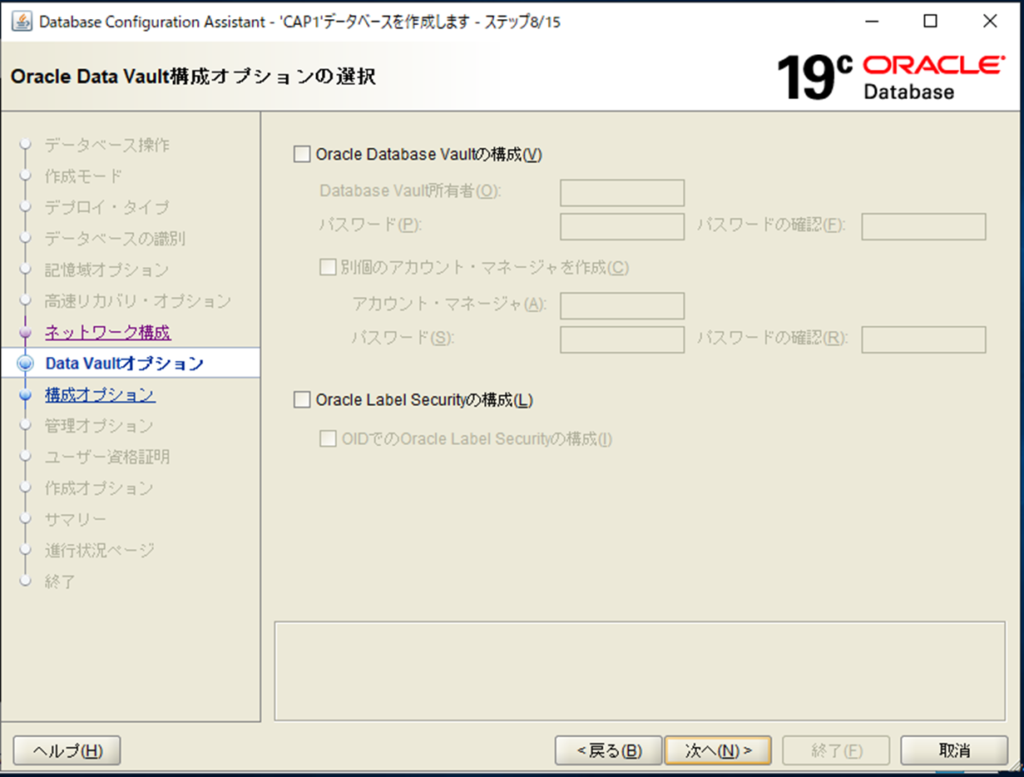Image resolution: width=1024 pixels, height=777 pixels.
Task: Enable Oracle Database Vaultの構成 checkbox
Action: tap(302, 154)
